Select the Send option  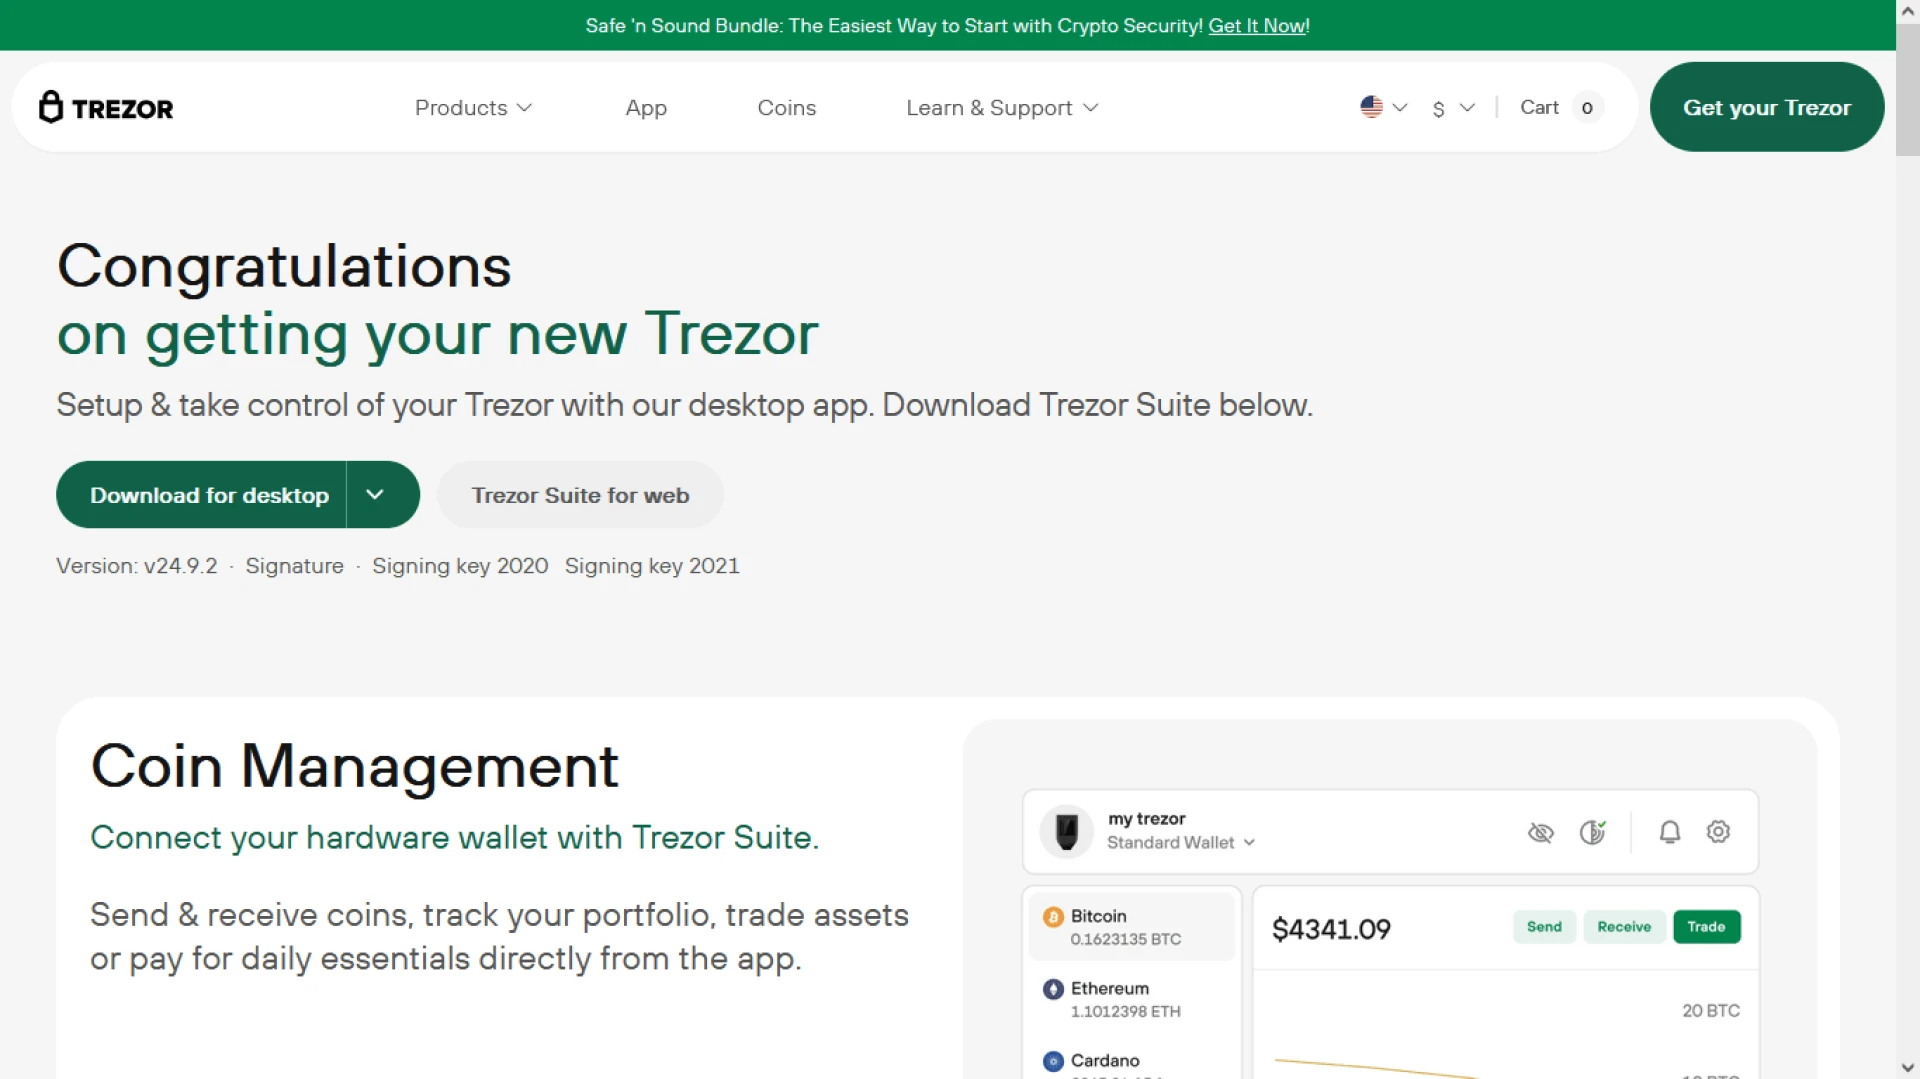pyautogui.click(x=1543, y=926)
